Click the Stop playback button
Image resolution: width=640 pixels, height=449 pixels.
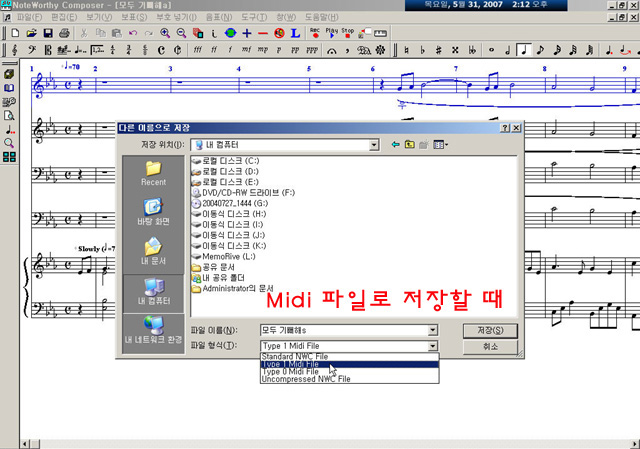pos(347,33)
